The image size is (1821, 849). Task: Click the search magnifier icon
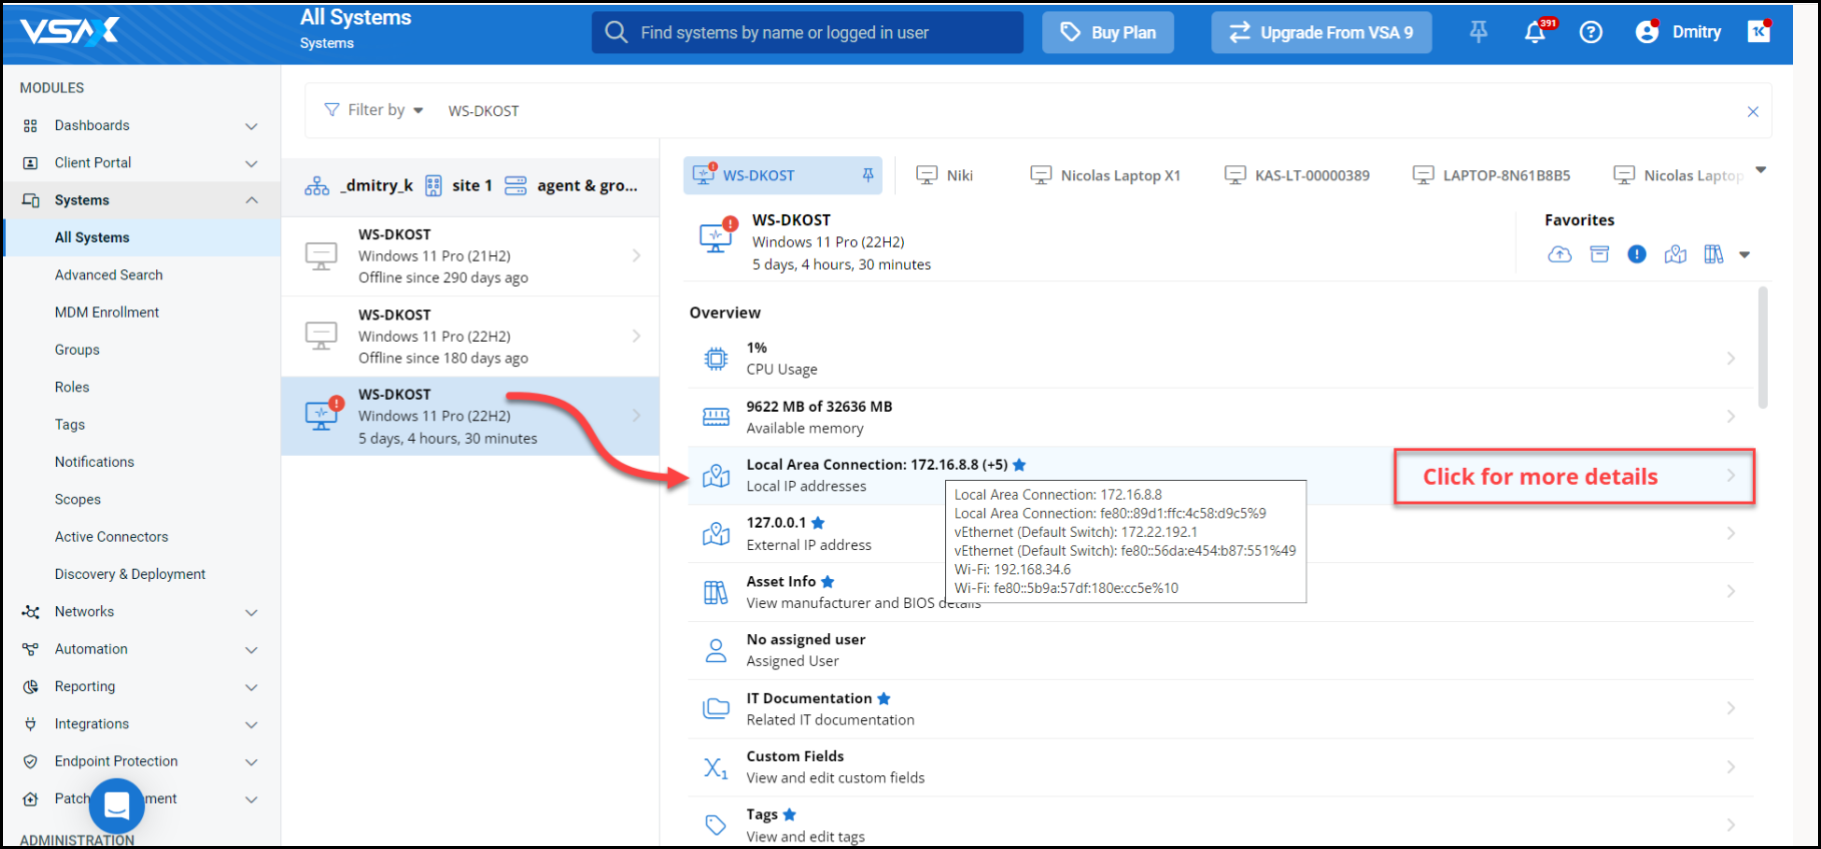coord(616,32)
